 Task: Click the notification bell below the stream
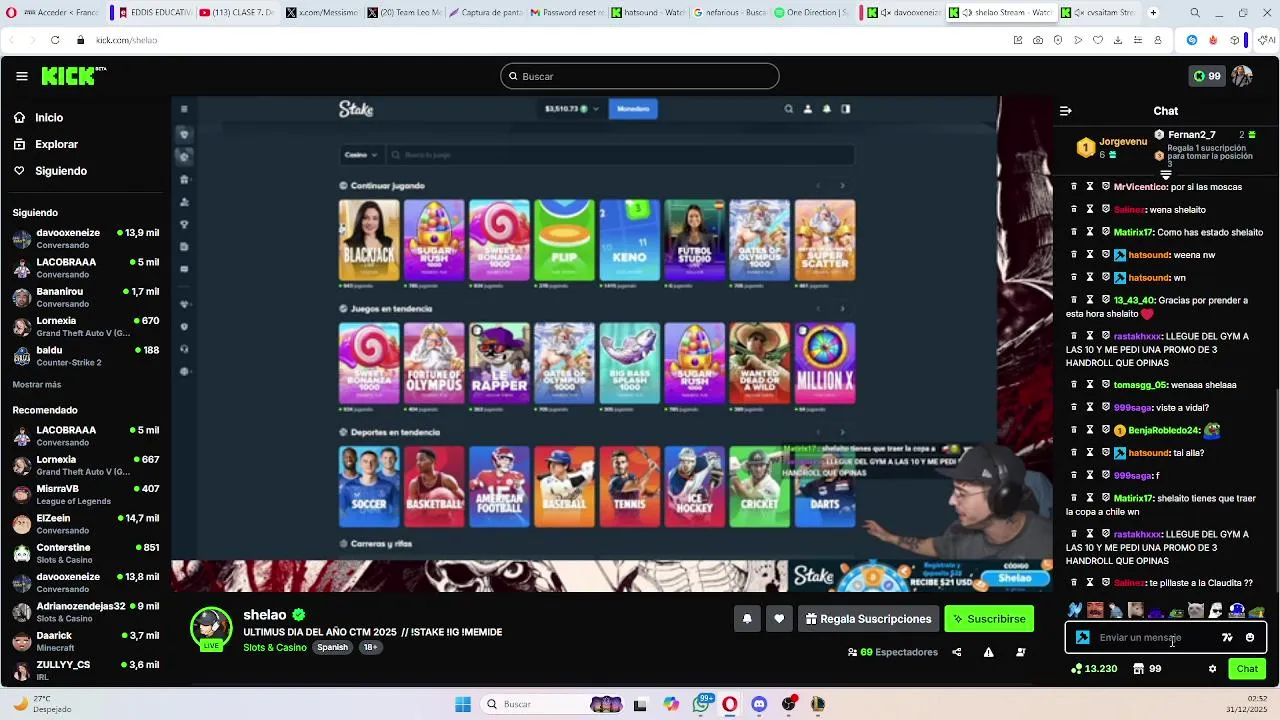(x=747, y=619)
